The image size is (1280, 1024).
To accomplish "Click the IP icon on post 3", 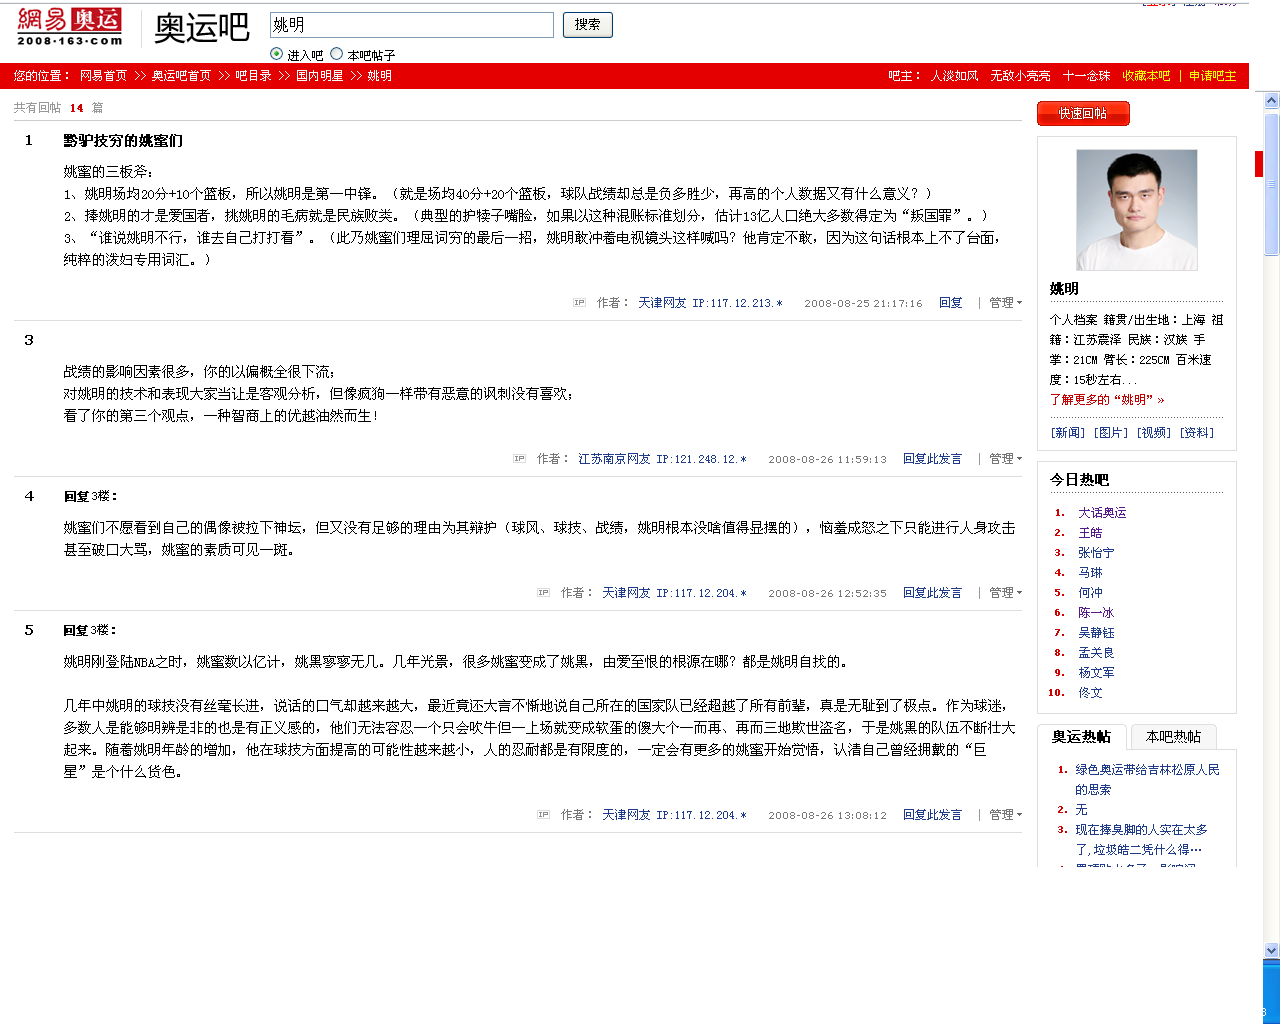I will point(519,459).
